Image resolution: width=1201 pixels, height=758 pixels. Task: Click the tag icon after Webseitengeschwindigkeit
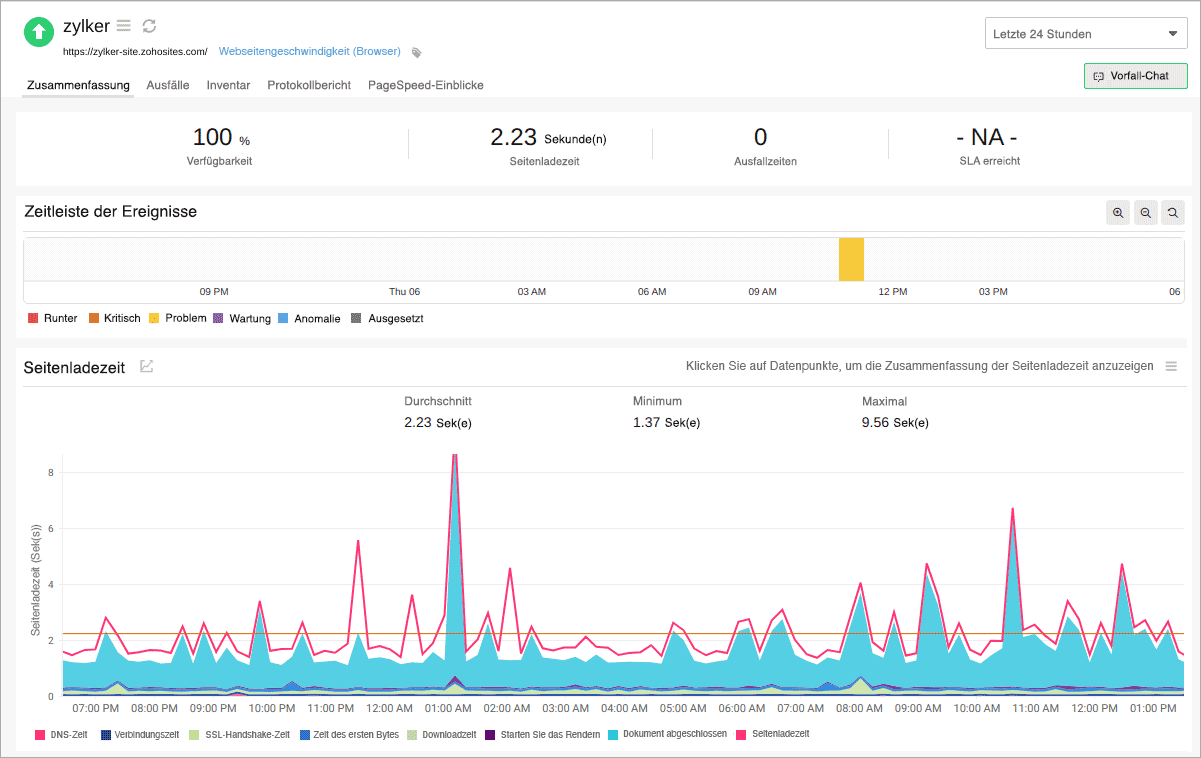point(417,52)
